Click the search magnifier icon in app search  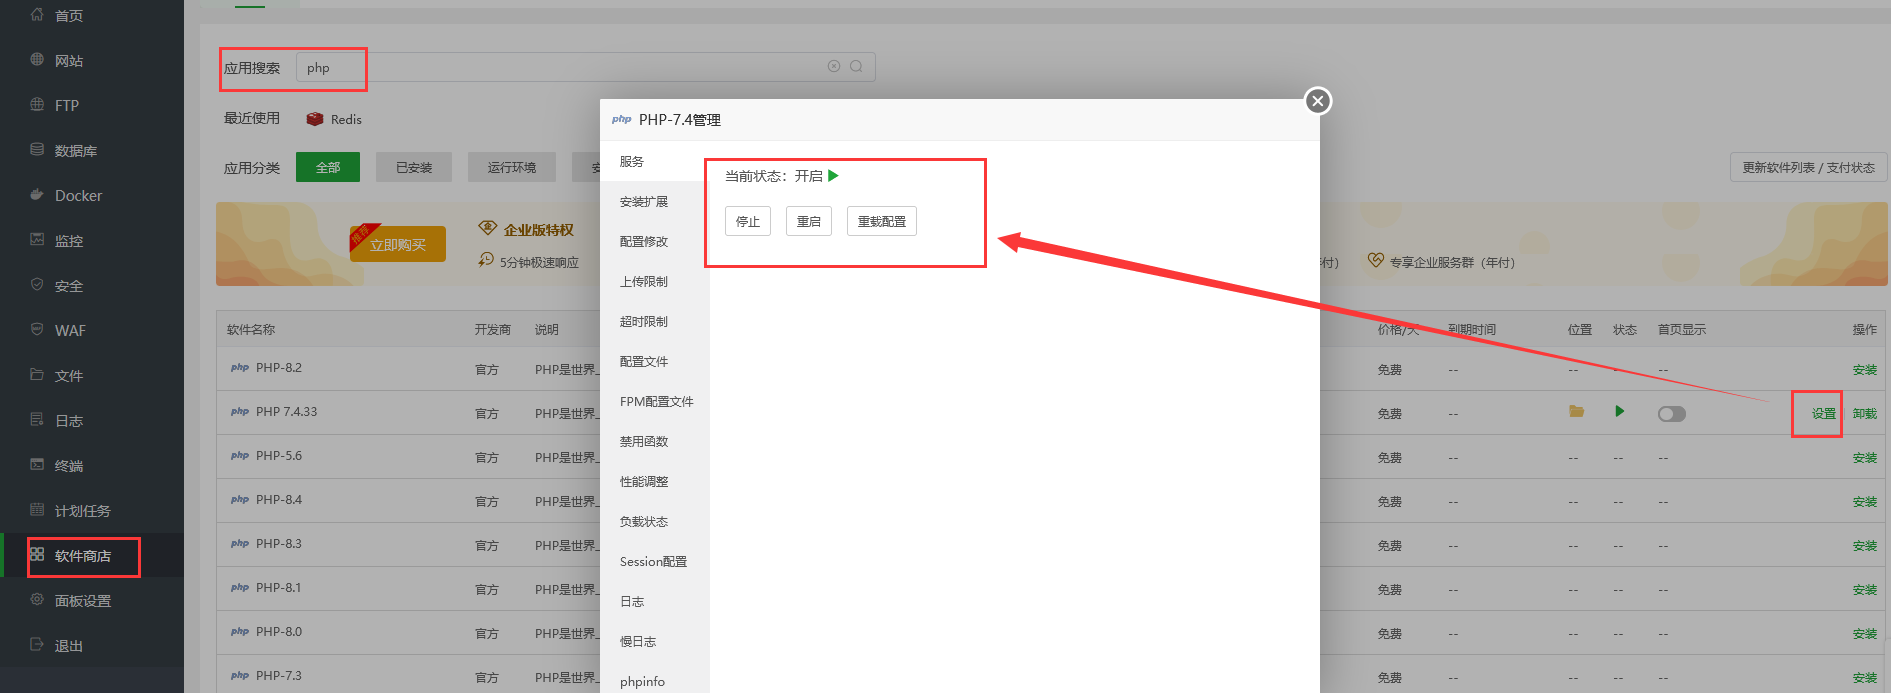click(x=856, y=67)
